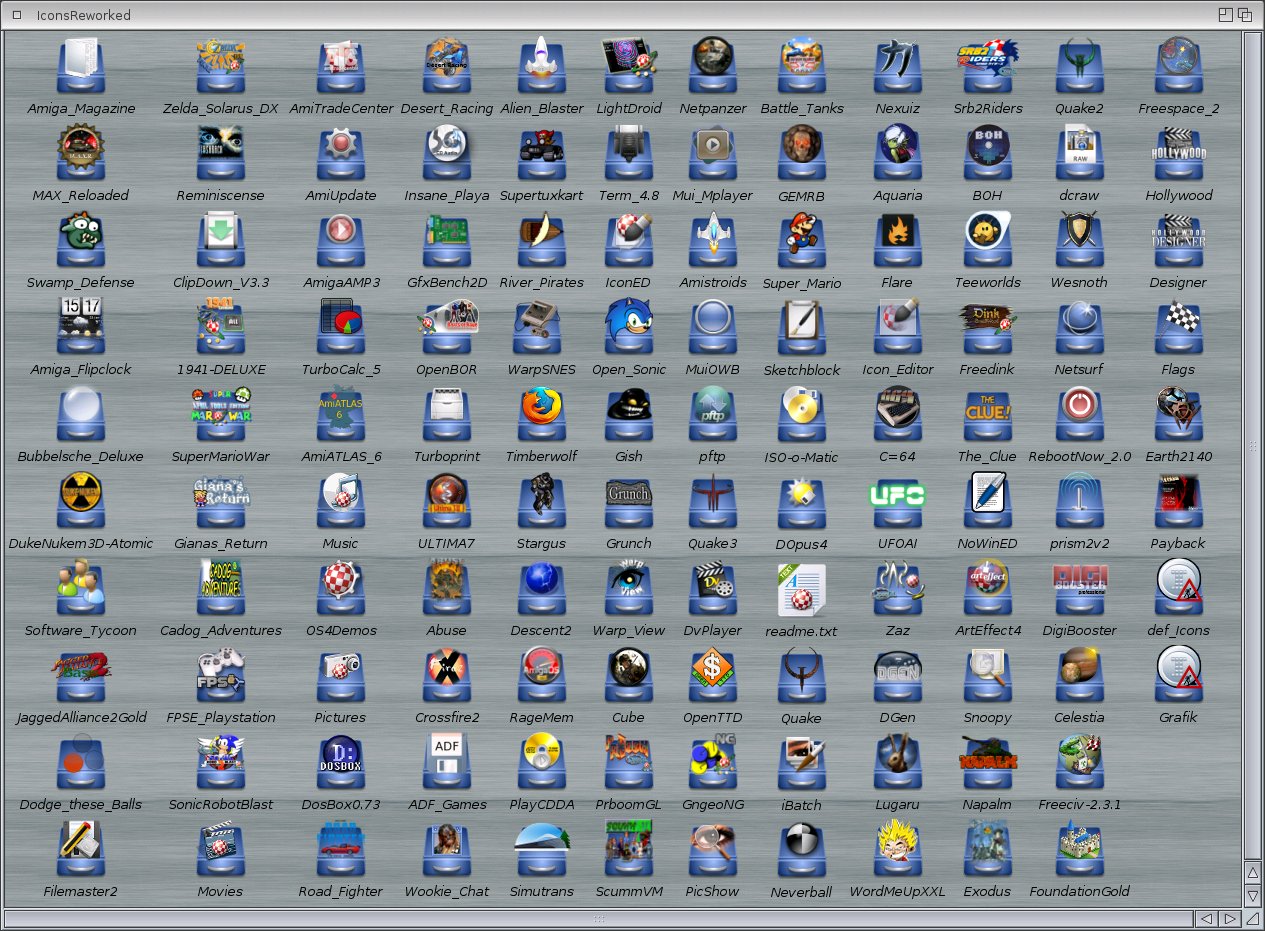Open the Hollywood icon
Image resolution: width=1265 pixels, height=931 pixels.
(1179, 154)
